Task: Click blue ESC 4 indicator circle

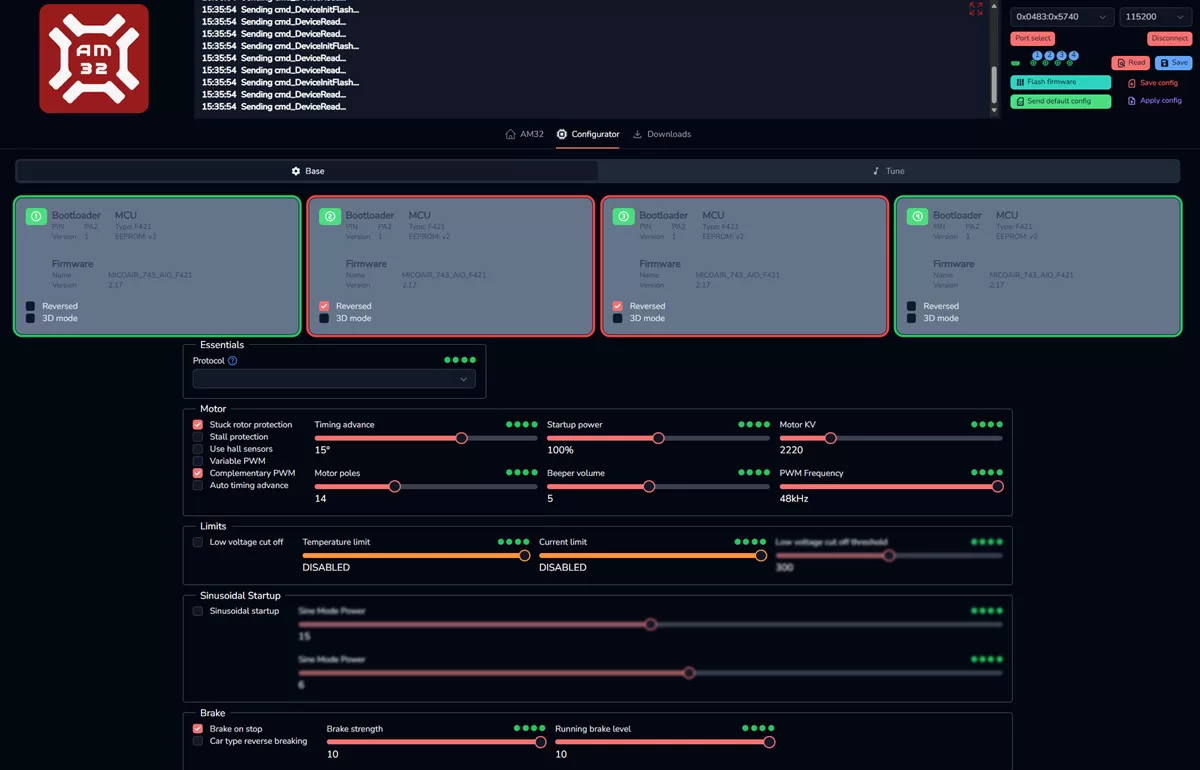Action: tap(1073, 56)
